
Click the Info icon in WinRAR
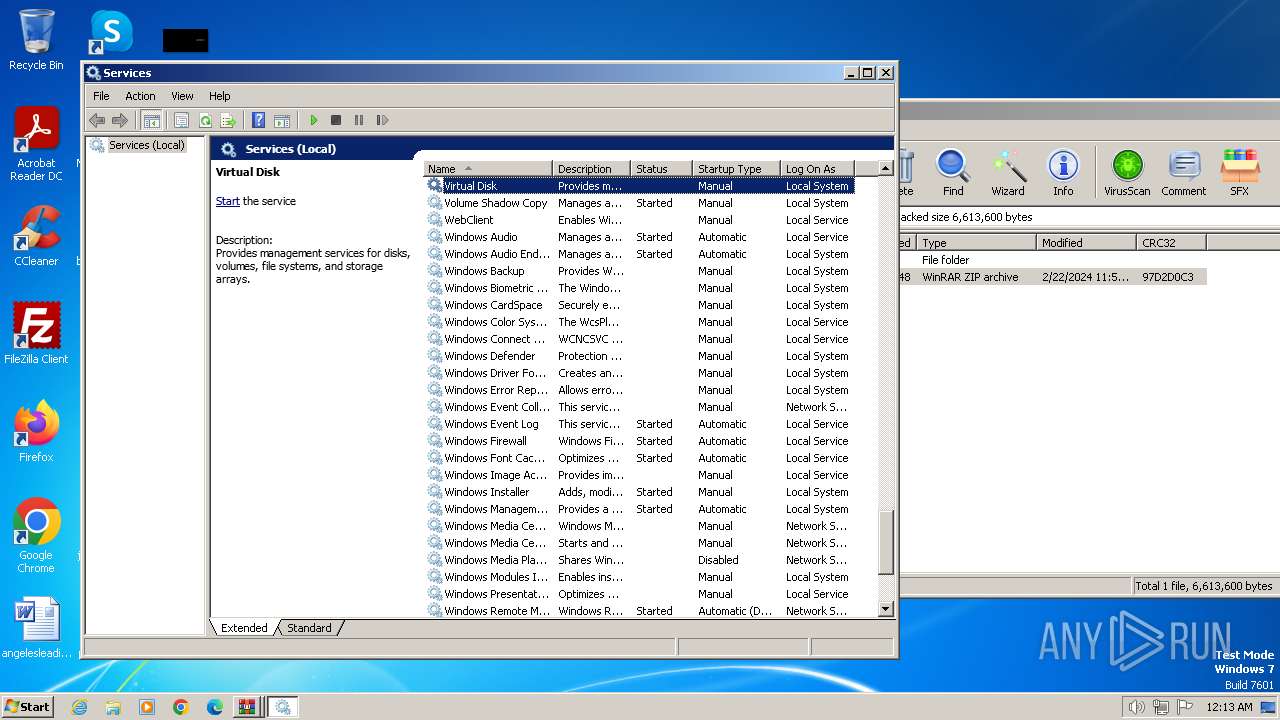pos(1063,172)
